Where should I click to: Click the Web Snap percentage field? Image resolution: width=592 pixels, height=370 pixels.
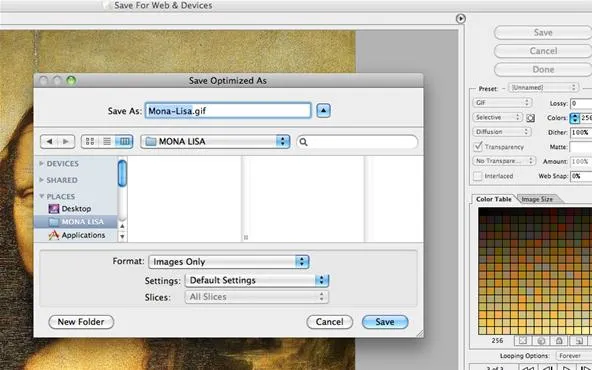[x=581, y=176]
